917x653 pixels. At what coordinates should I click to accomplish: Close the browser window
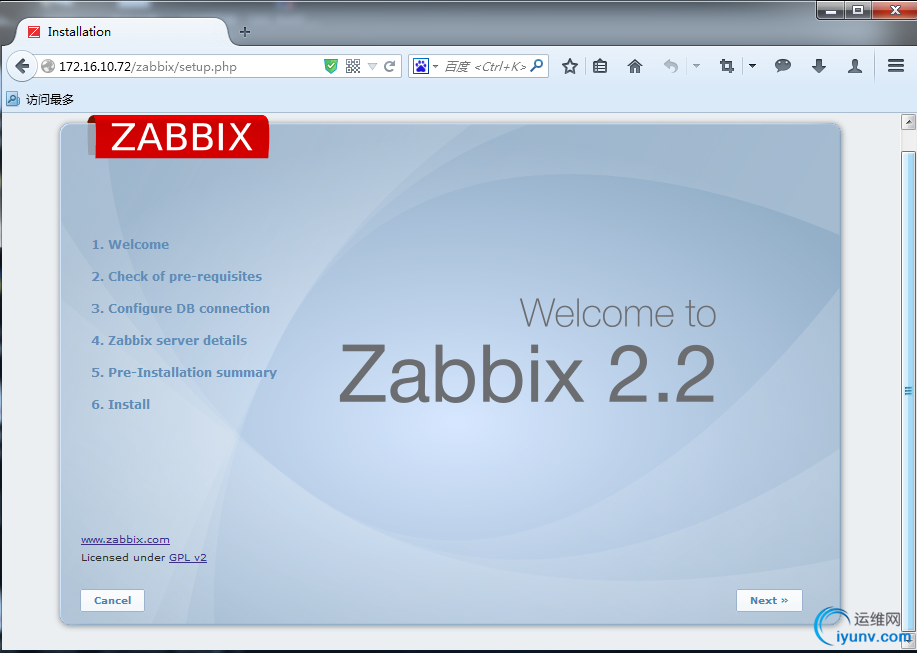pyautogui.click(x=895, y=11)
